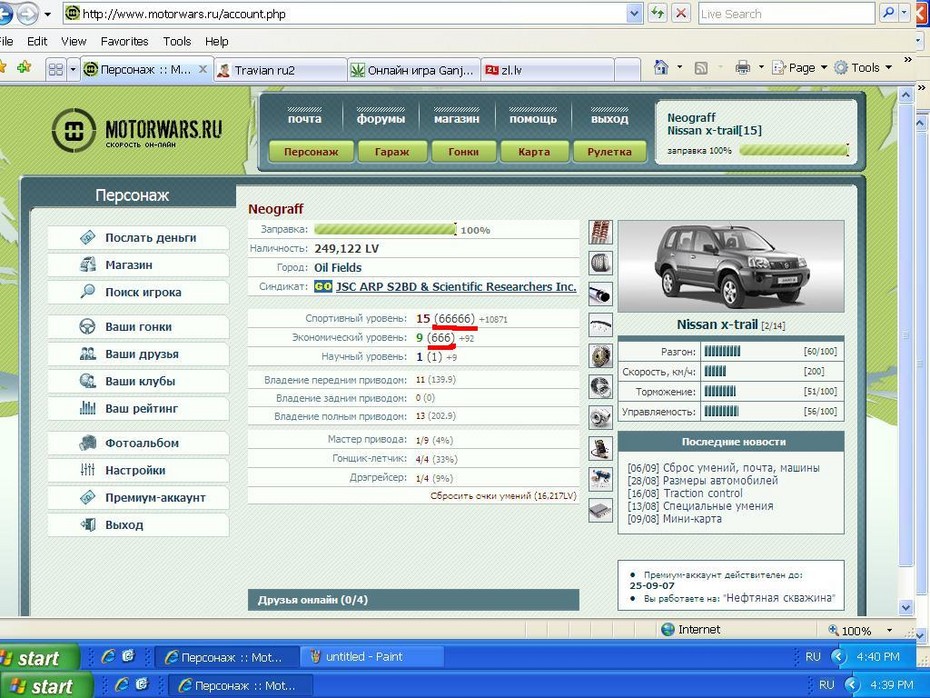This screenshot has height=698, width=930.
Task: Click the Рулетка navigation button
Action: 609,152
